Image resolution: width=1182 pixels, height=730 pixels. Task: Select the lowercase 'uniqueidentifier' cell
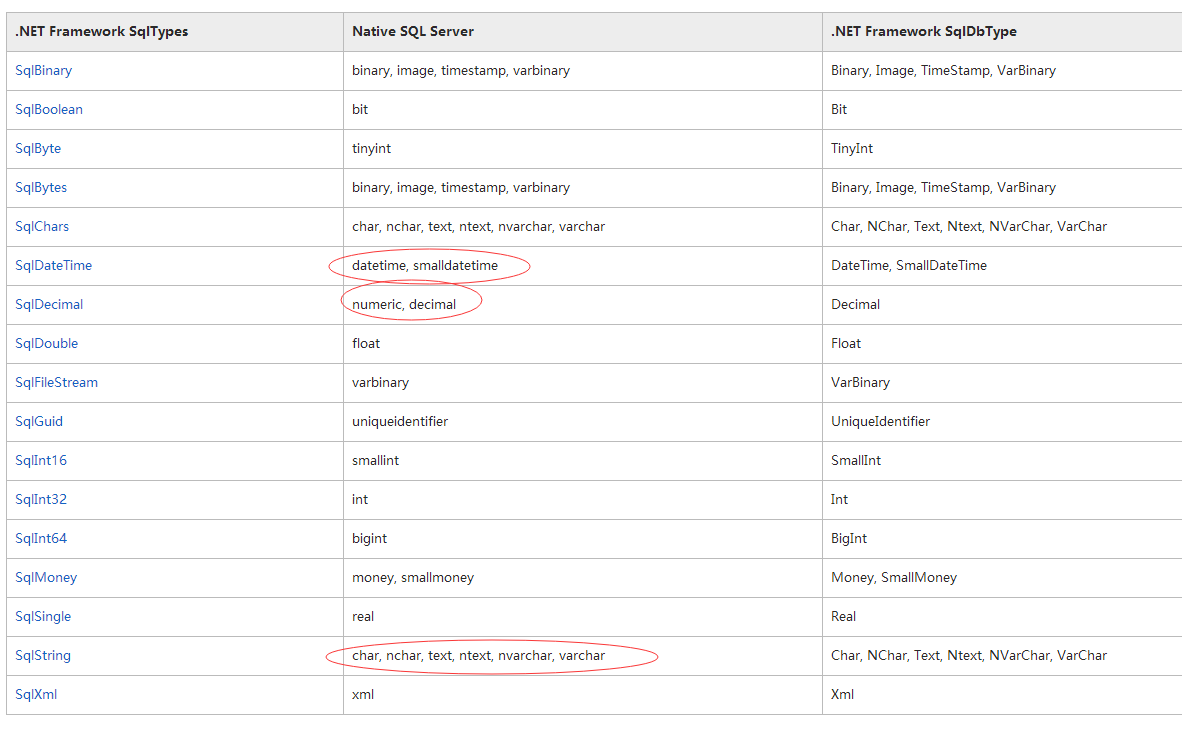point(400,422)
